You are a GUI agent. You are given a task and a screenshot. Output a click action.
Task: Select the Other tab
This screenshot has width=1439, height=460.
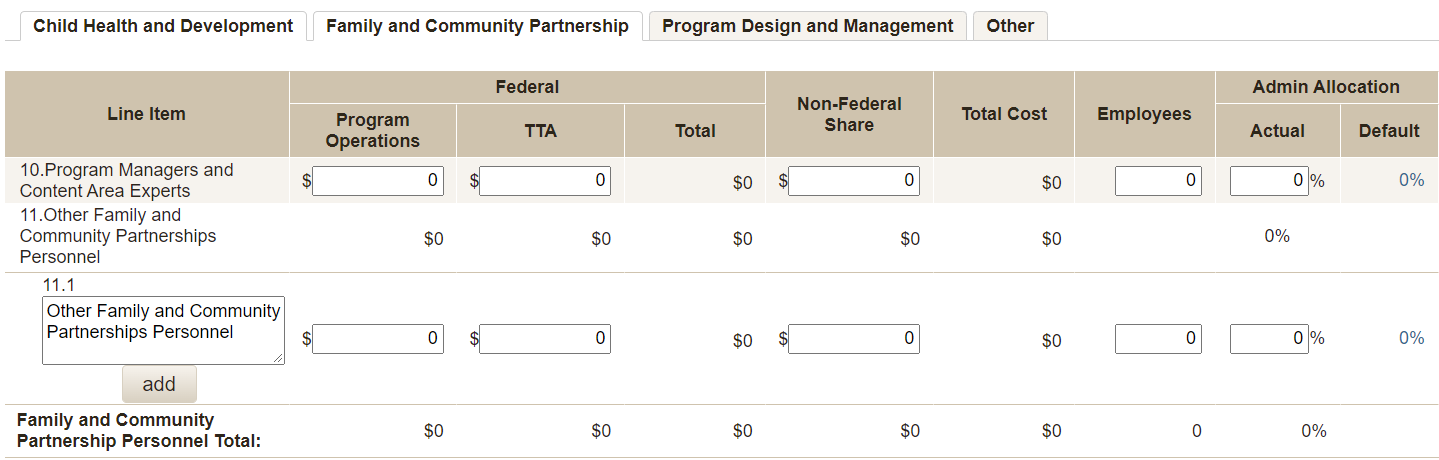(x=1010, y=26)
